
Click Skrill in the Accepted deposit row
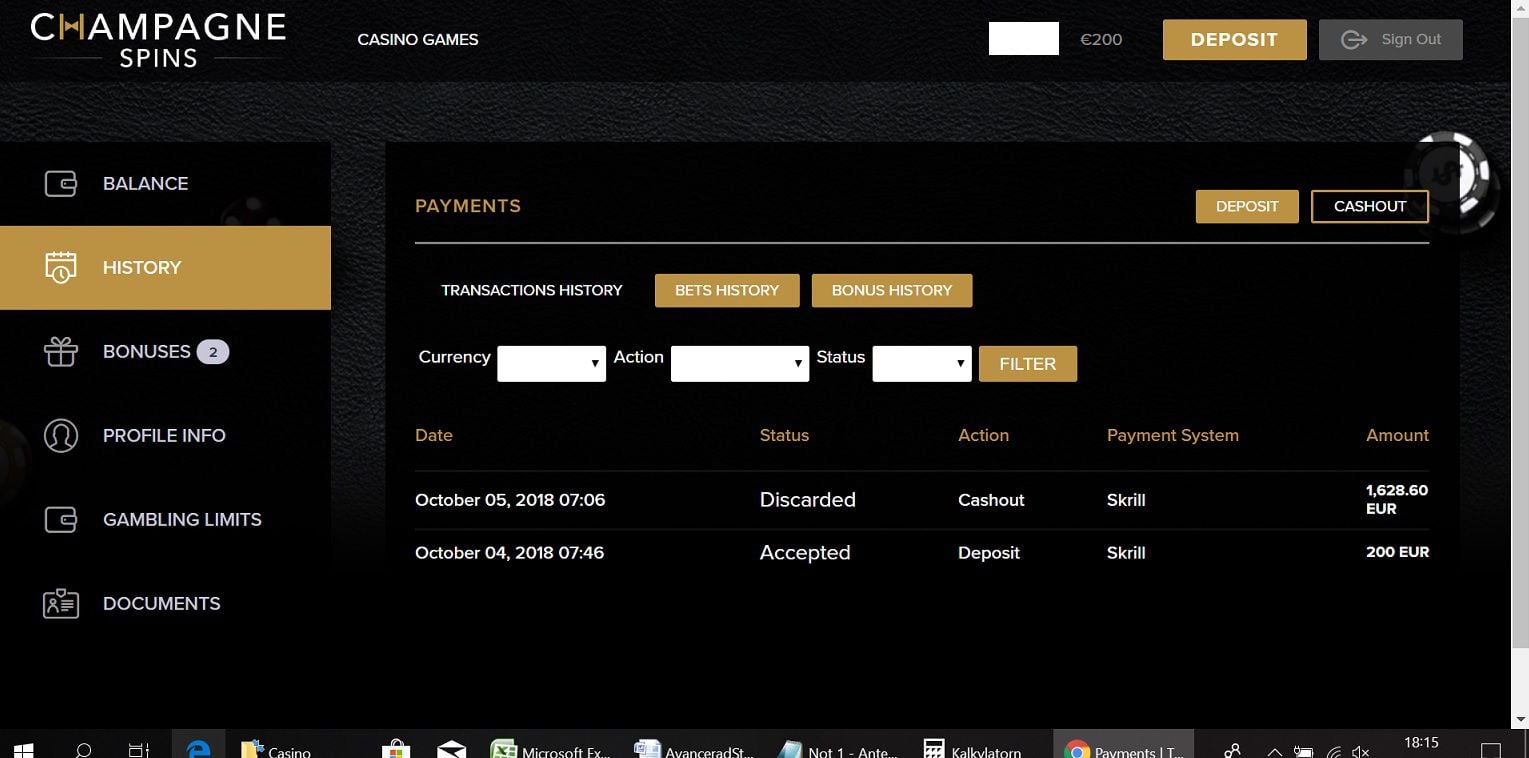pyautogui.click(x=1126, y=553)
